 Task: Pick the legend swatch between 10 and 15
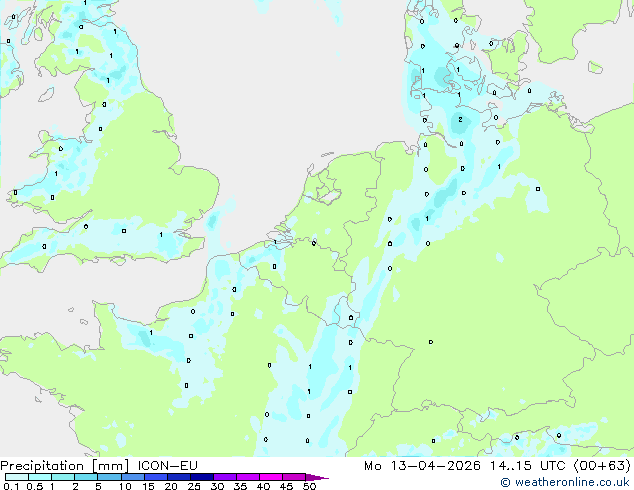click(x=133, y=477)
